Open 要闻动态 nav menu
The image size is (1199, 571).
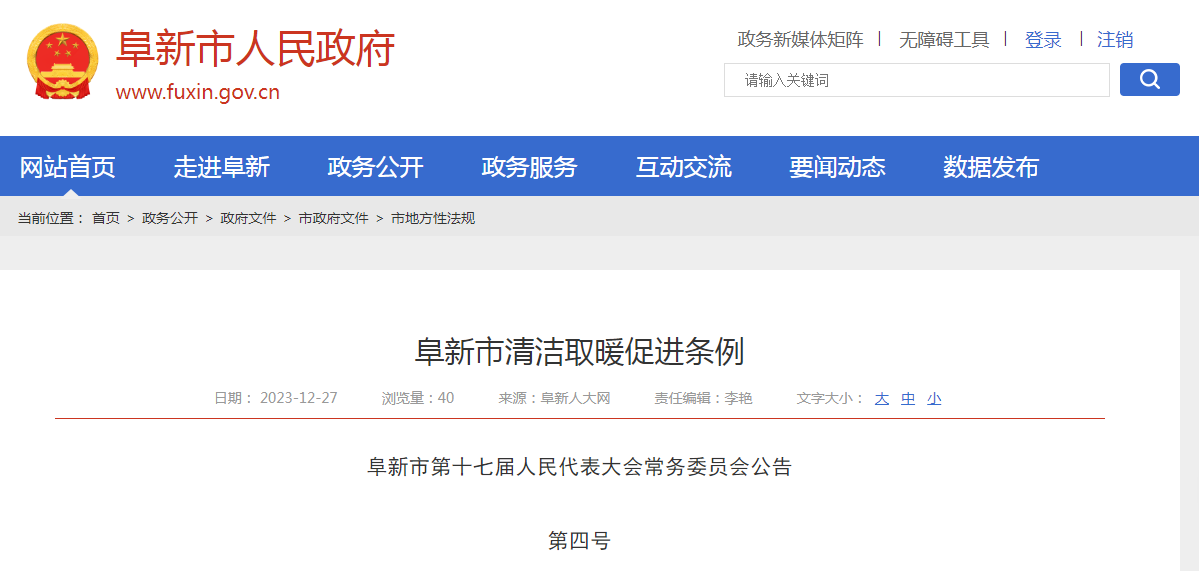(x=837, y=167)
